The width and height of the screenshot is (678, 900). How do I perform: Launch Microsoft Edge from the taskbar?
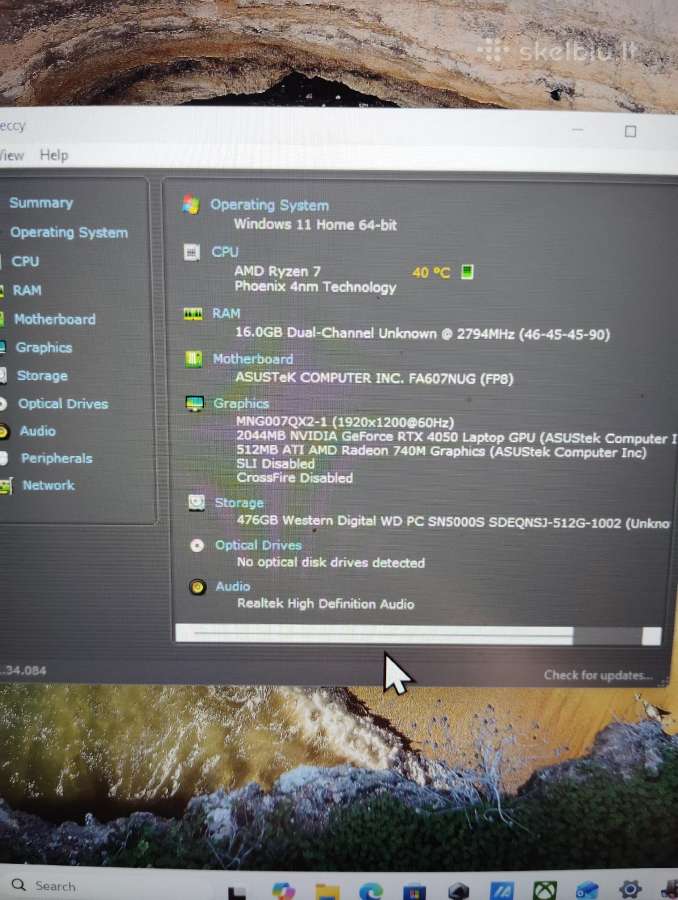pos(371,891)
